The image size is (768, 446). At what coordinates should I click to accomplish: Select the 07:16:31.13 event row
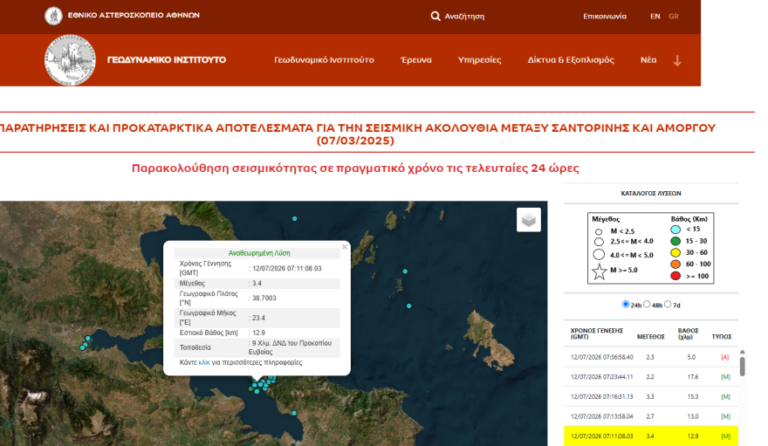[651, 397]
